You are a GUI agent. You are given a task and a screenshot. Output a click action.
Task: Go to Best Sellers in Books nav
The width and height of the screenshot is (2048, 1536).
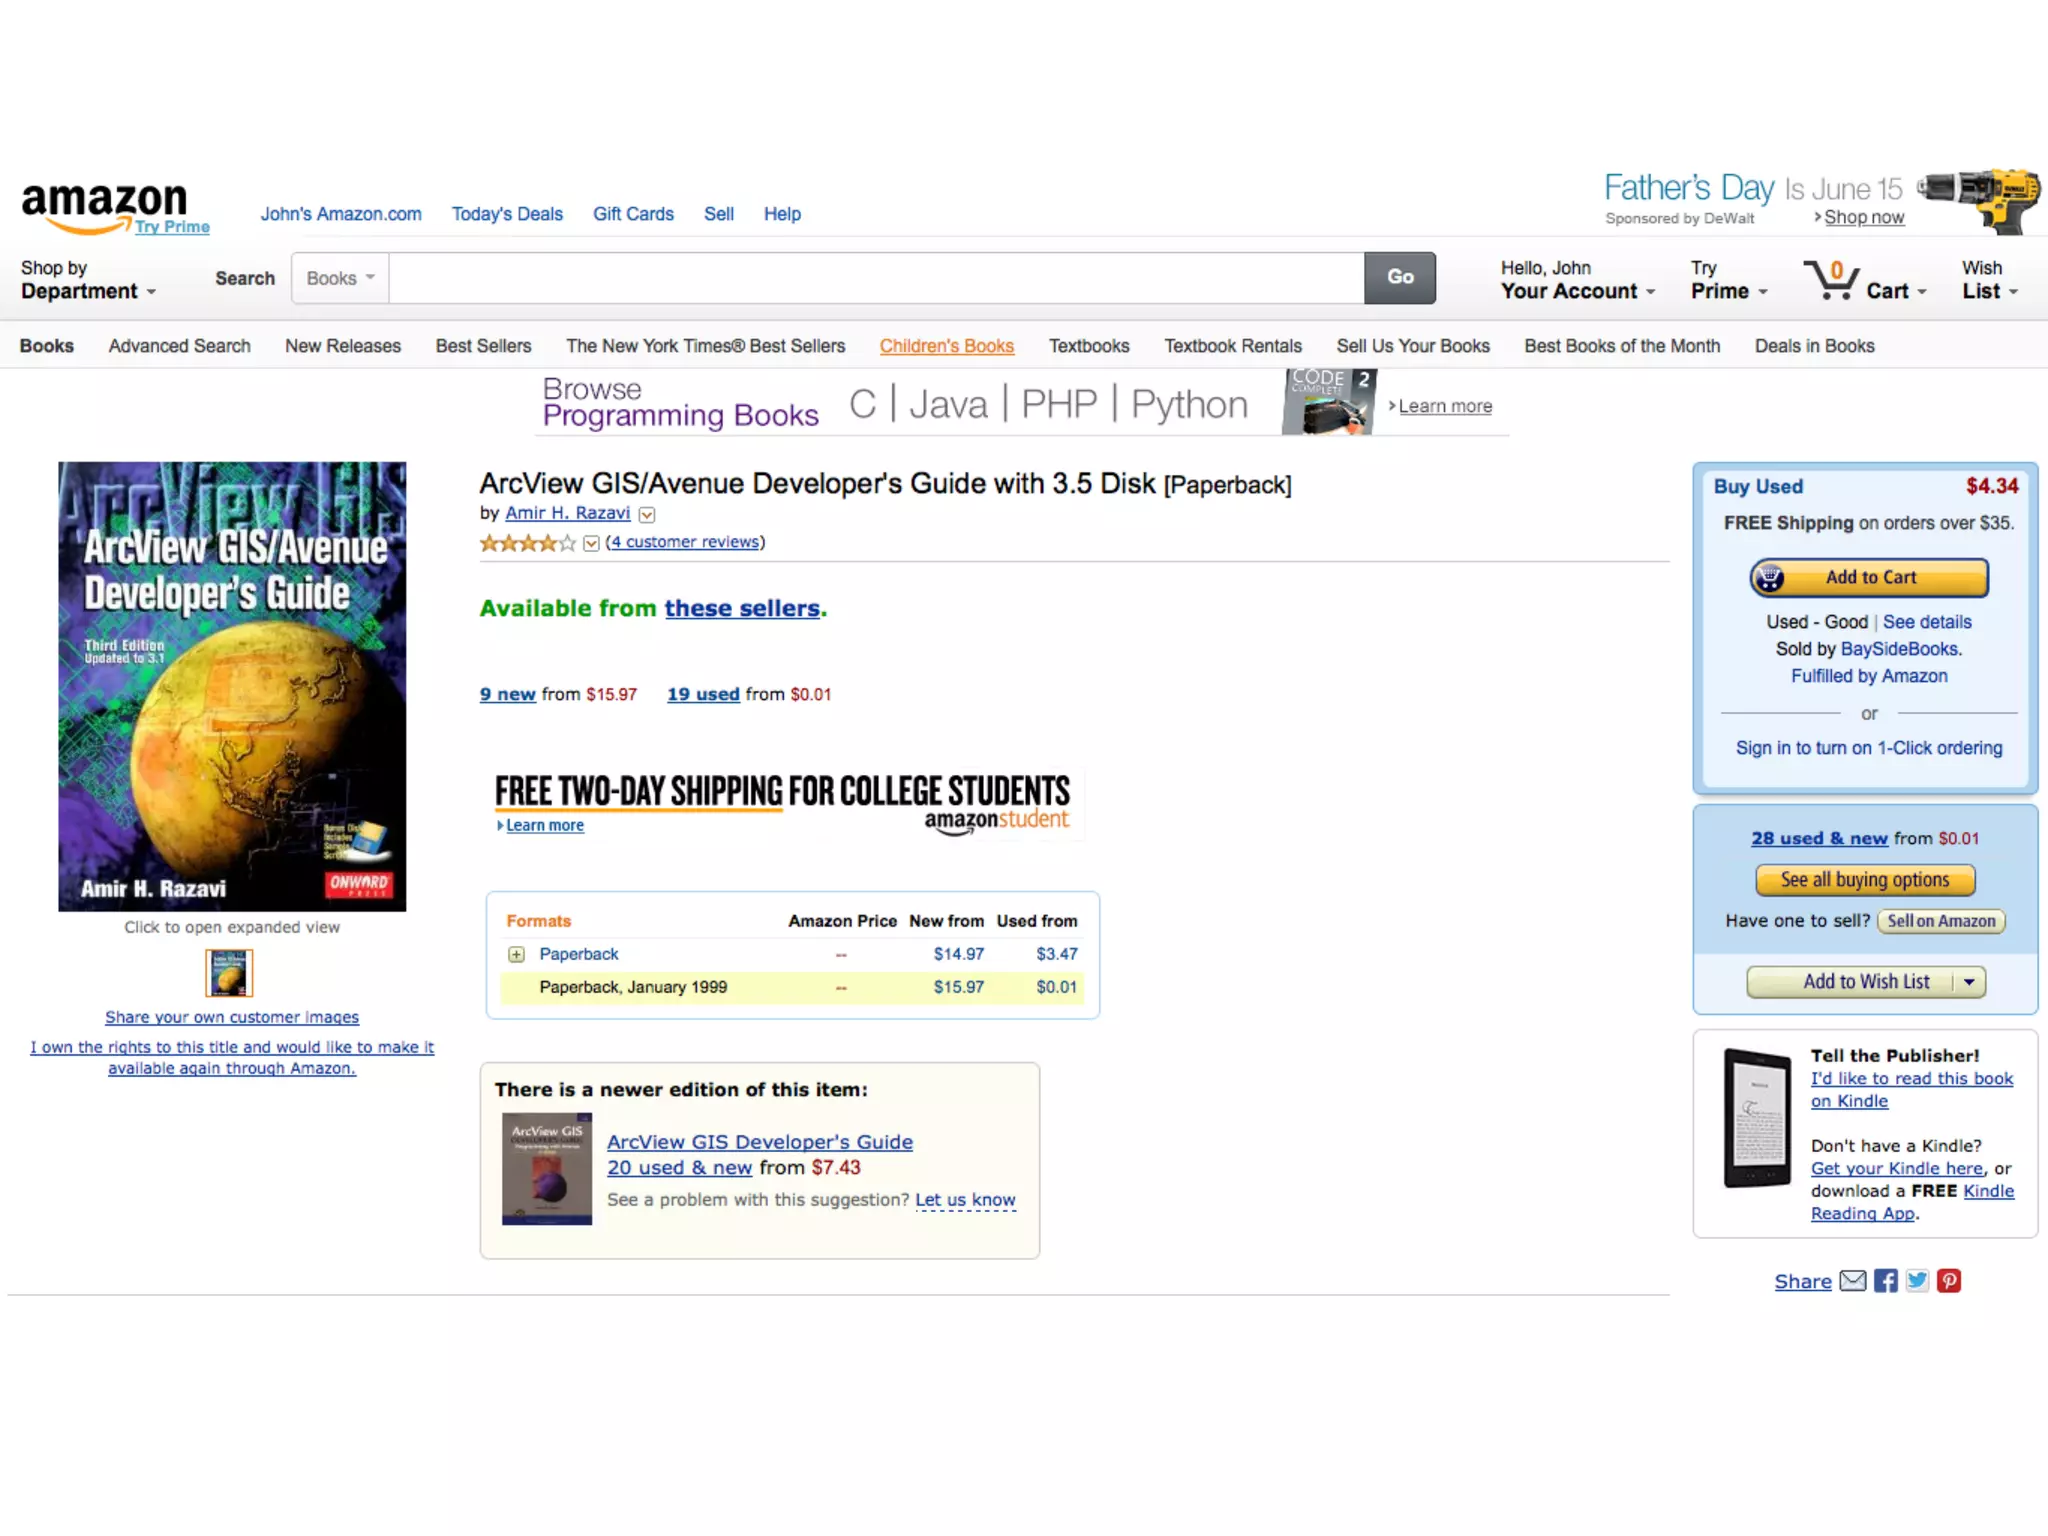point(483,346)
